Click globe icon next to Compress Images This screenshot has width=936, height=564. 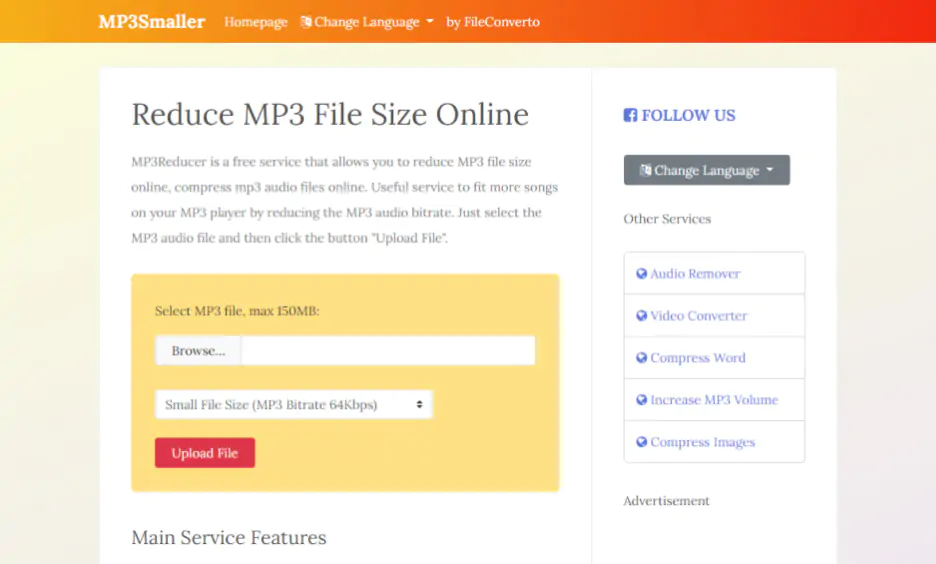(x=642, y=442)
